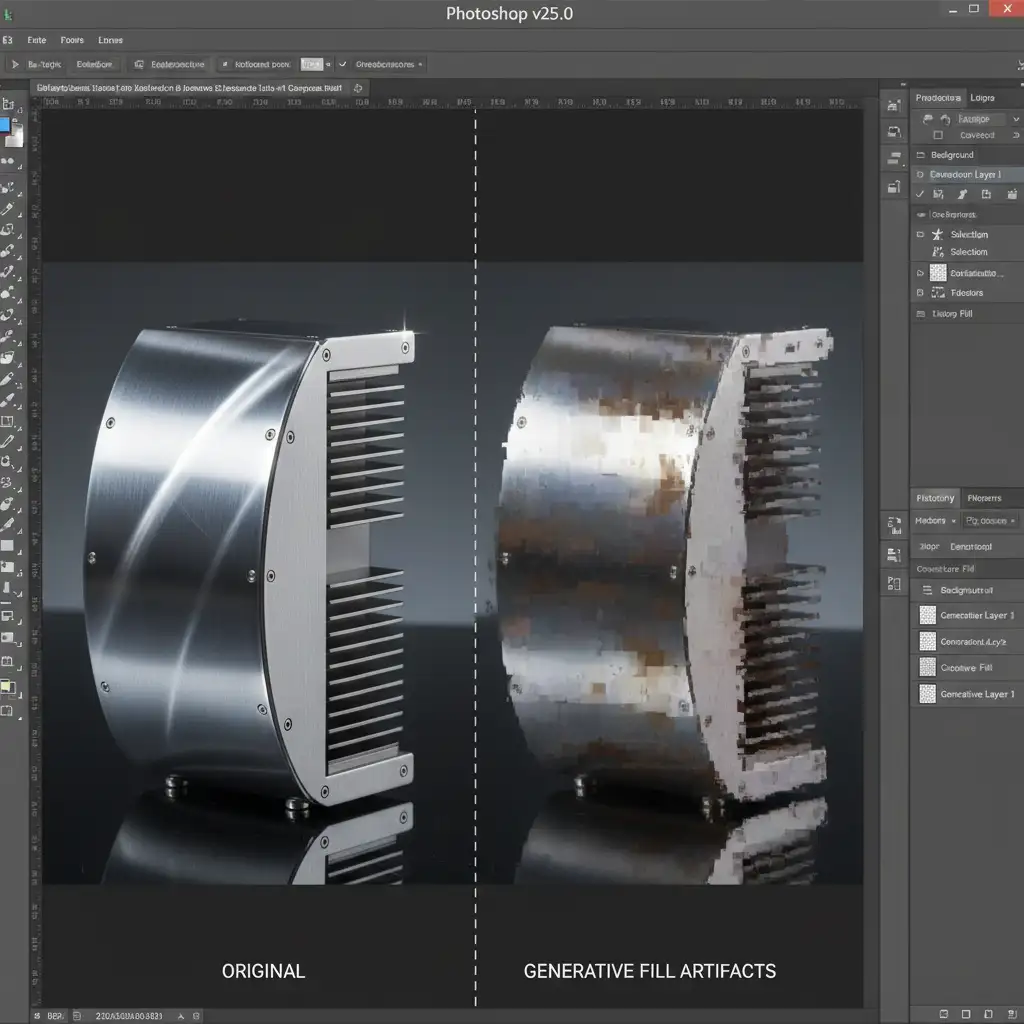Click the top icon in collapsed panel strip
Image resolution: width=1024 pixels, height=1024 pixels.
tap(893, 104)
